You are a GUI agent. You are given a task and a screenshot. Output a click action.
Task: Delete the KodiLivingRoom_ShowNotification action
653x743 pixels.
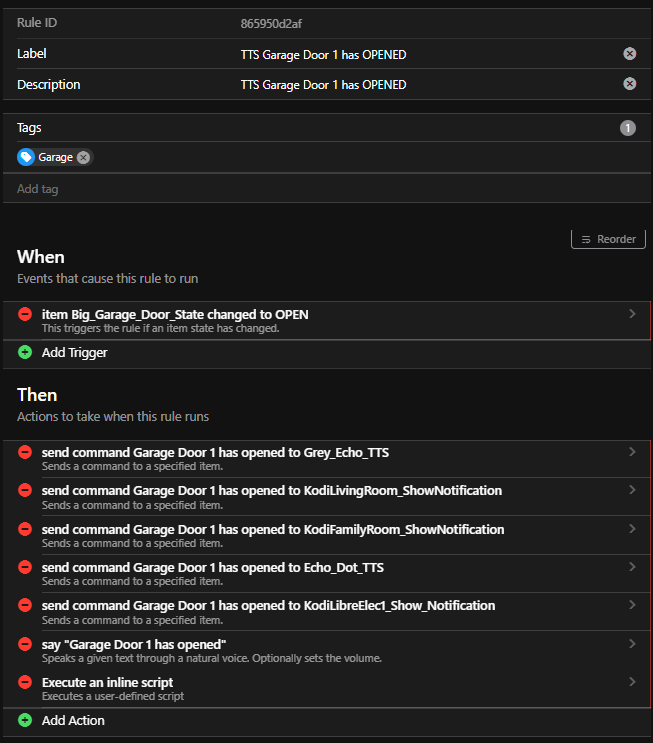click(x=25, y=491)
